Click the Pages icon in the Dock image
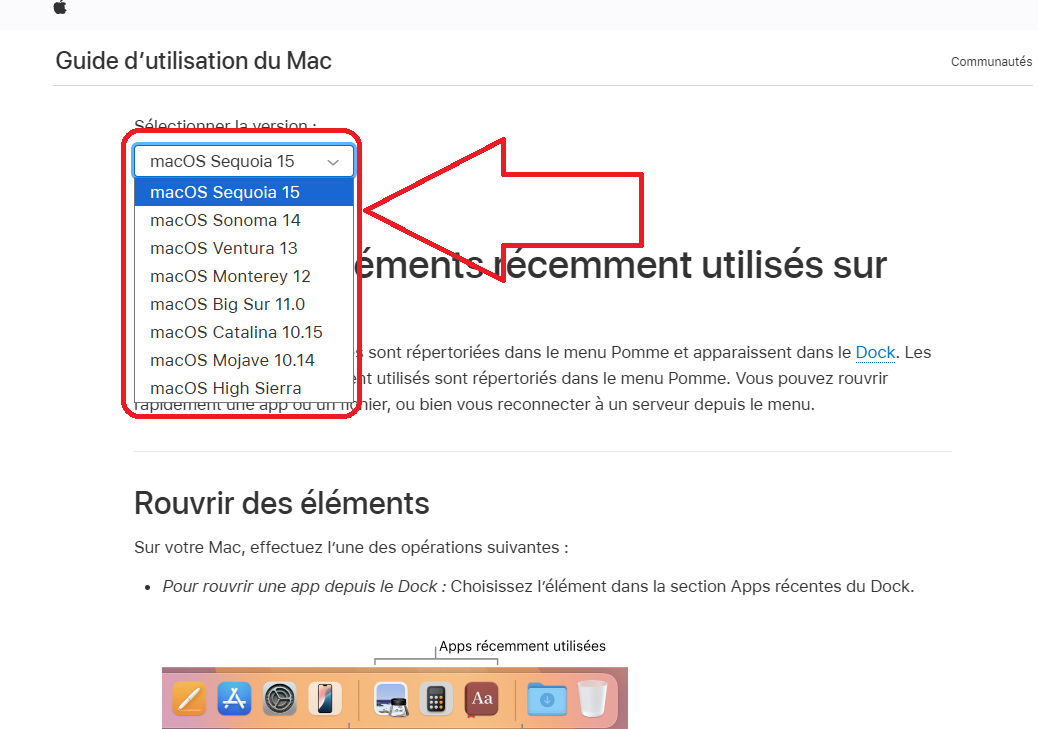Viewport: 1038px width, 729px height. point(189,699)
